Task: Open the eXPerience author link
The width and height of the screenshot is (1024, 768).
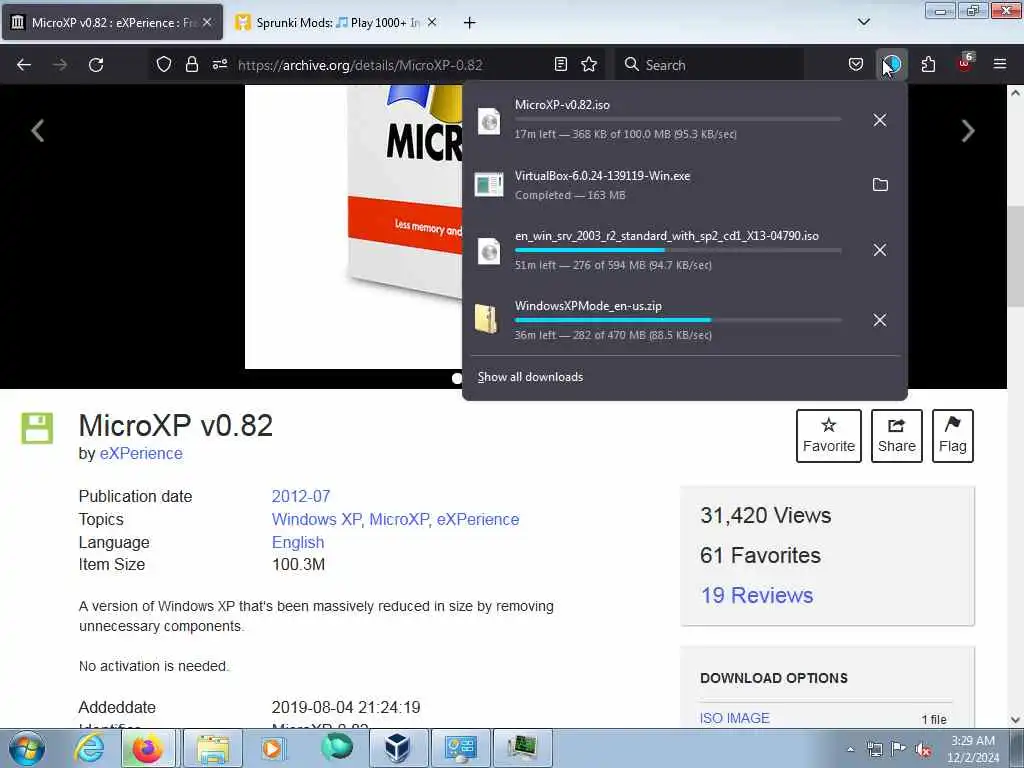Action: tap(141, 453)
